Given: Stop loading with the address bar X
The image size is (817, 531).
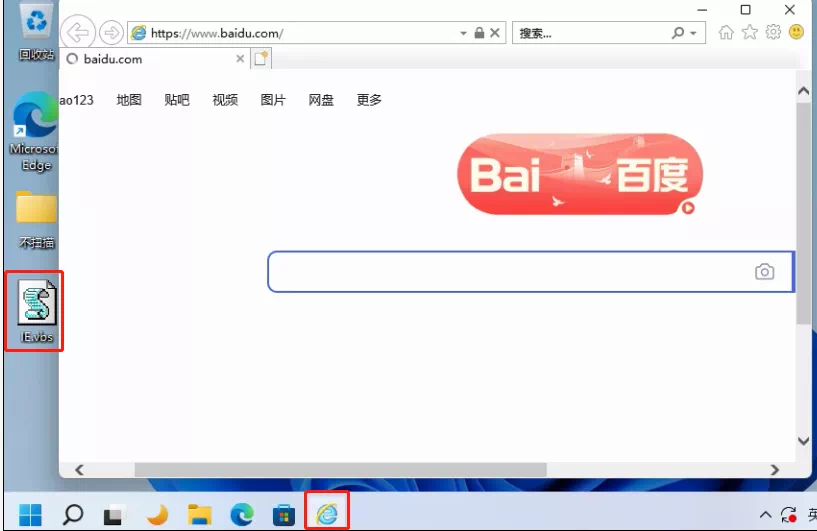Looking at the screenshot, I should 495,33.
